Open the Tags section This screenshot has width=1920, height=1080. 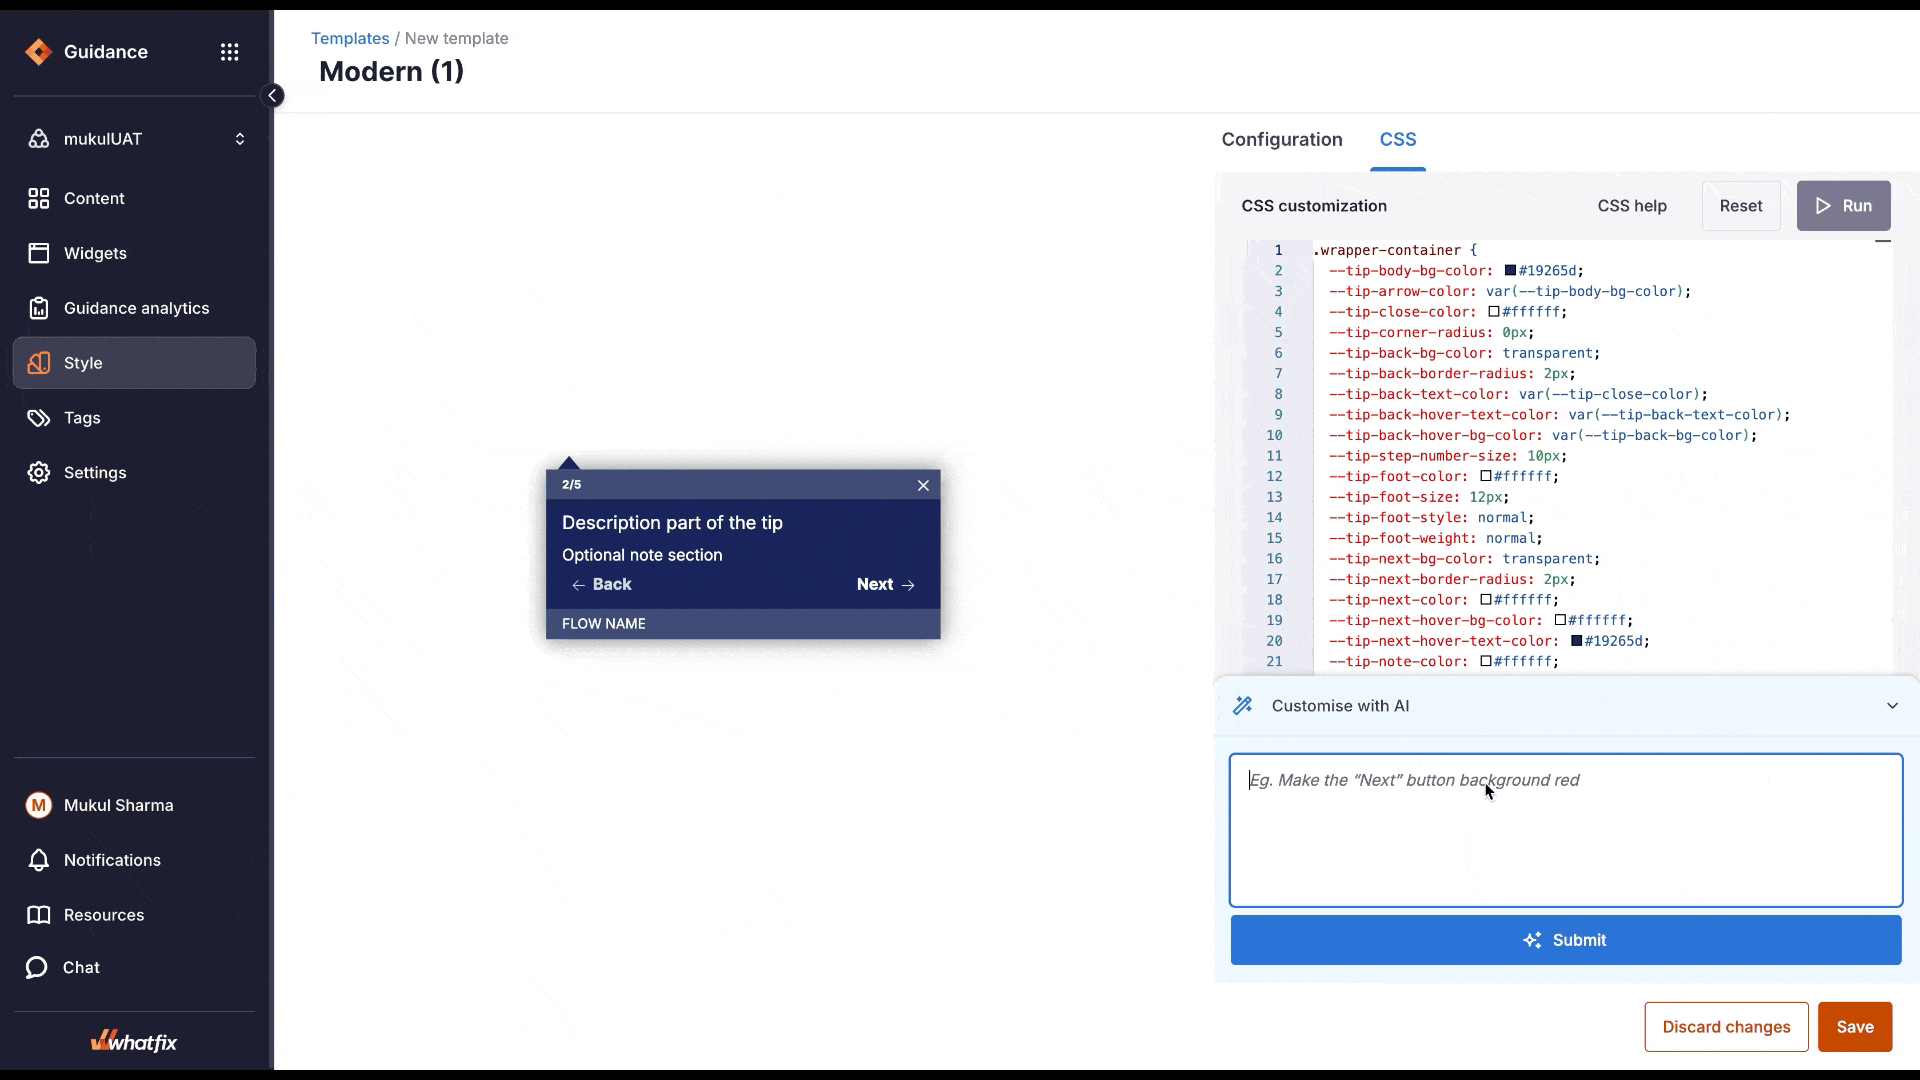pos(82,418)
